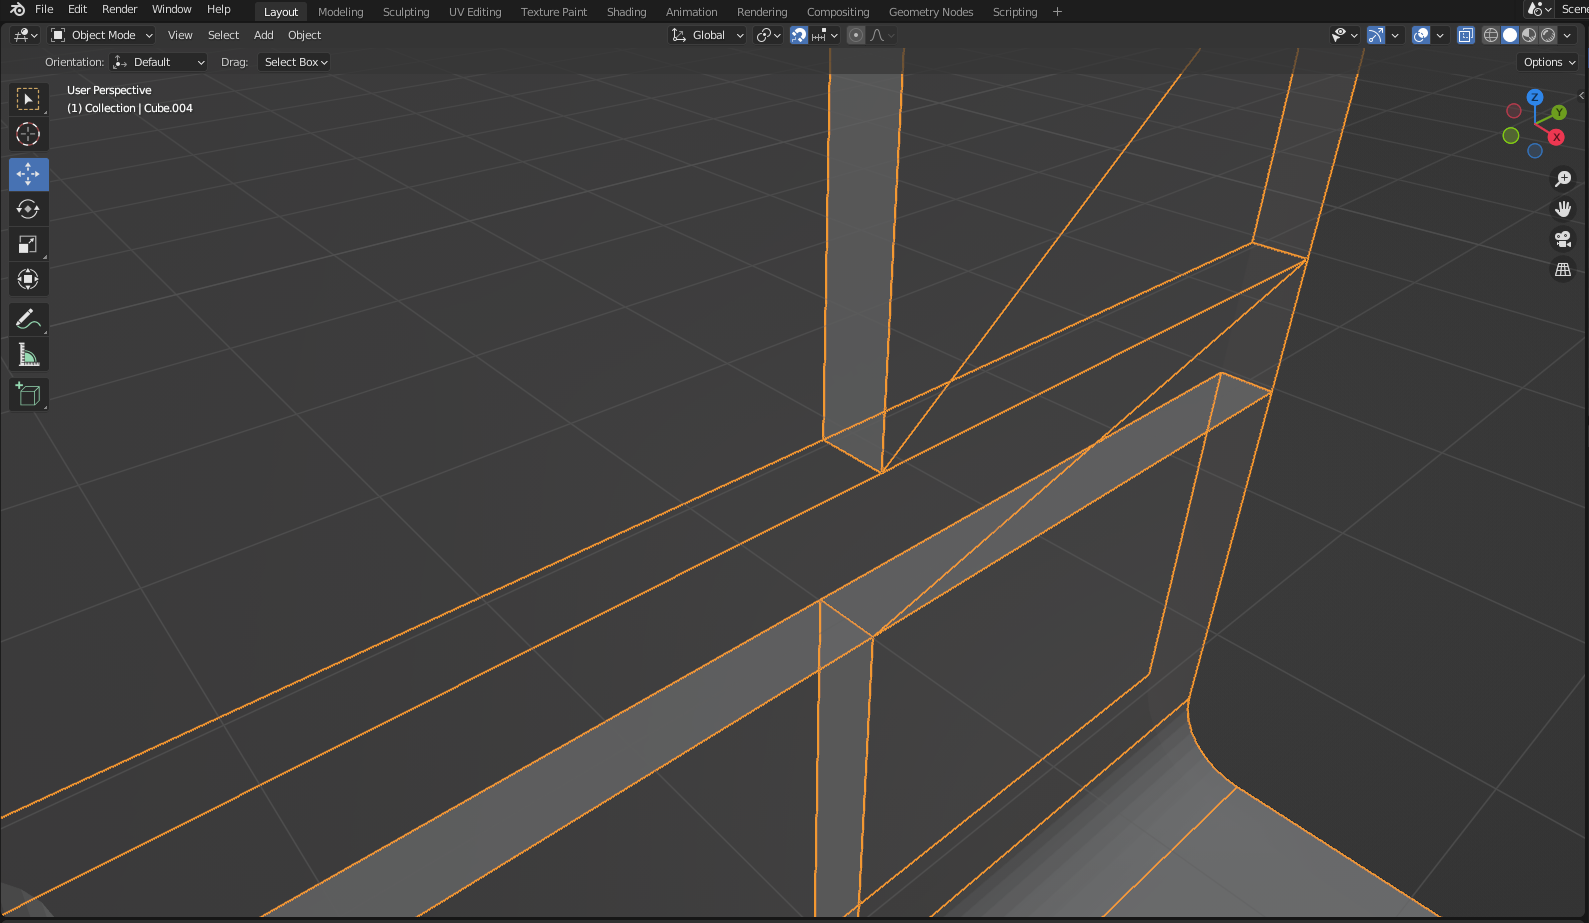
Task: Choose the Measure tool
Action: pyautogui.click(x=28, y=355)
